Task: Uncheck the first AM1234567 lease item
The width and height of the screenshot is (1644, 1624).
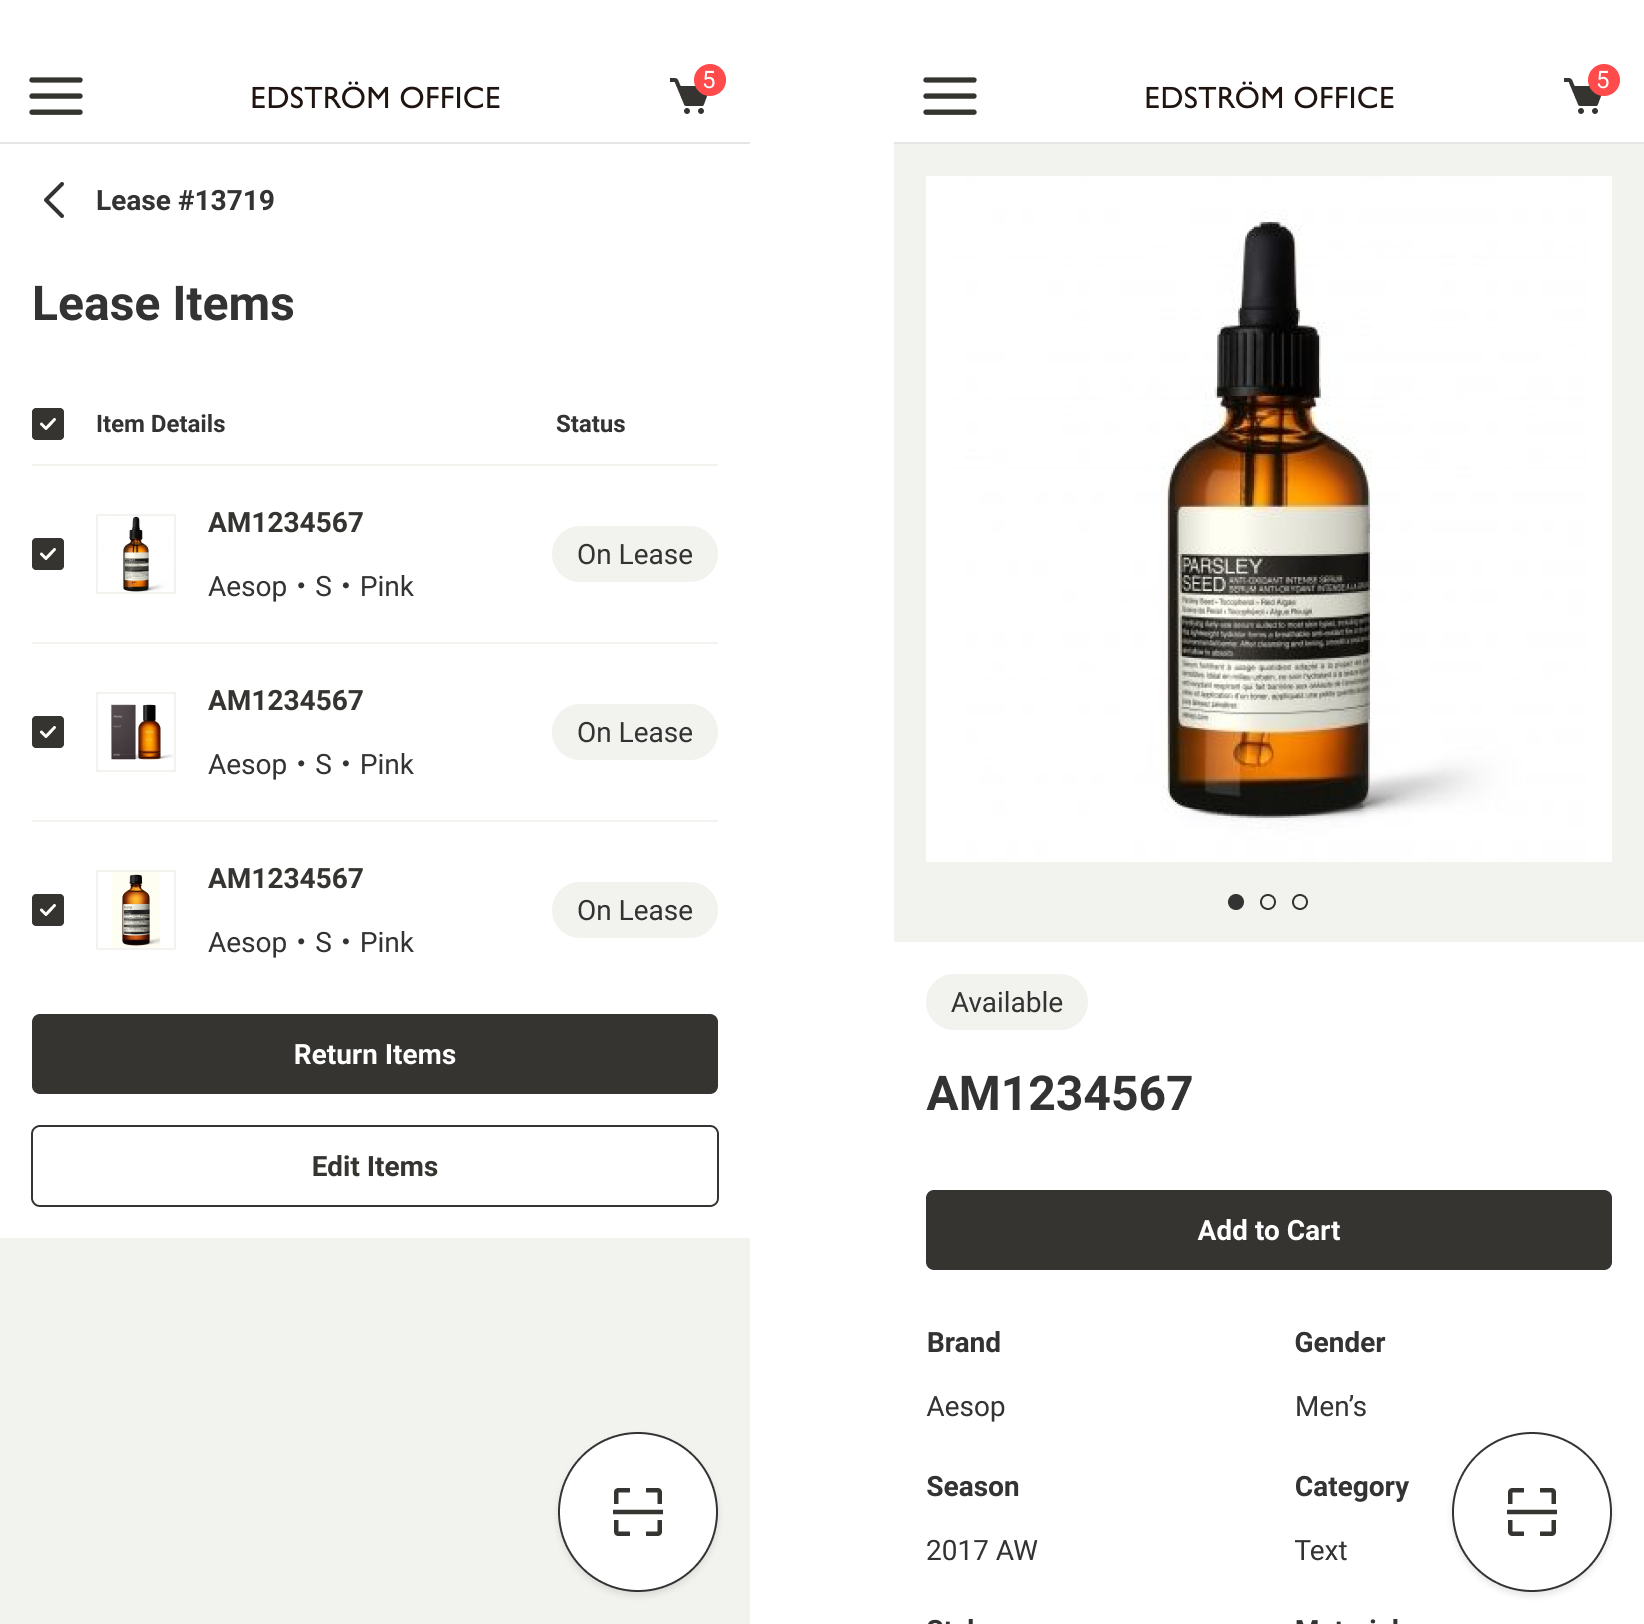Action: (x=48, y=554)
